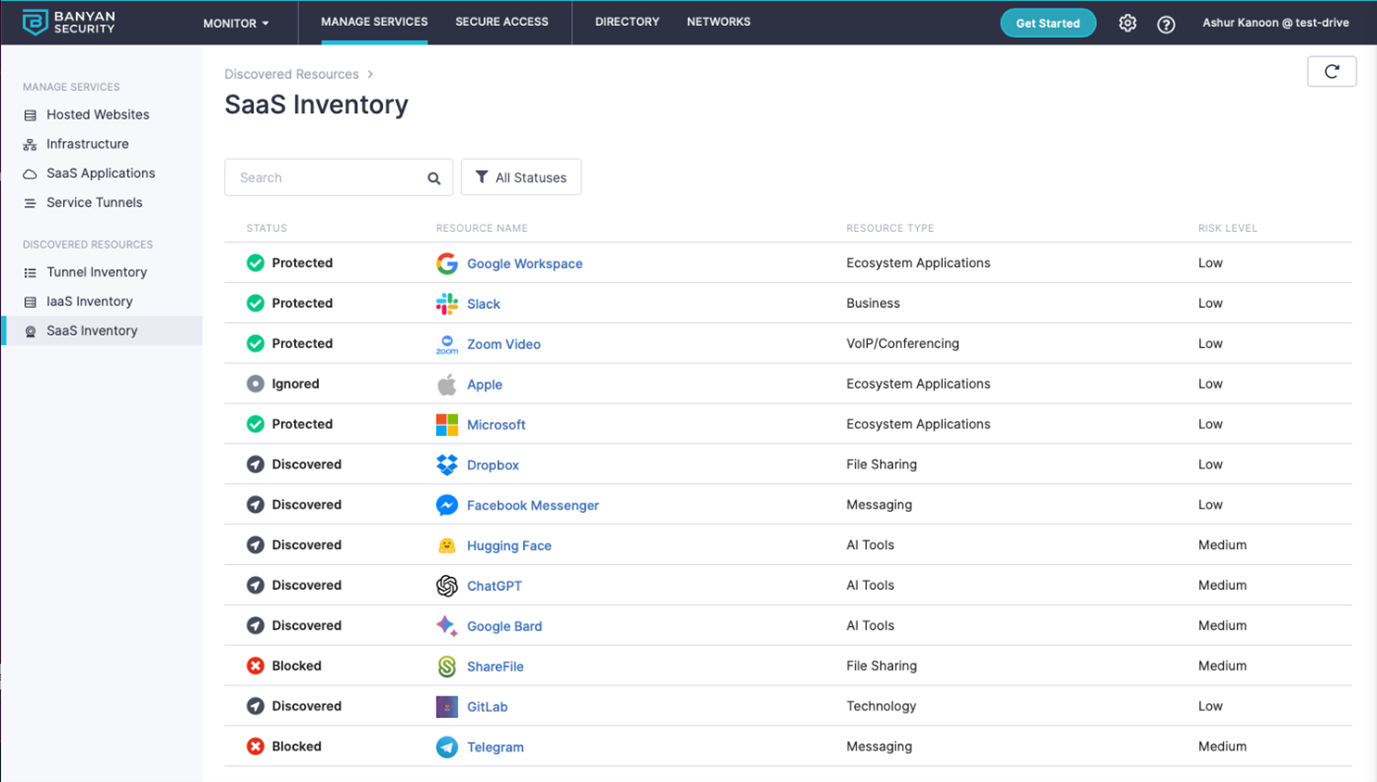Open the Monitor dropdown menu
1377x782 pixels.
click(x=236, y=23)
